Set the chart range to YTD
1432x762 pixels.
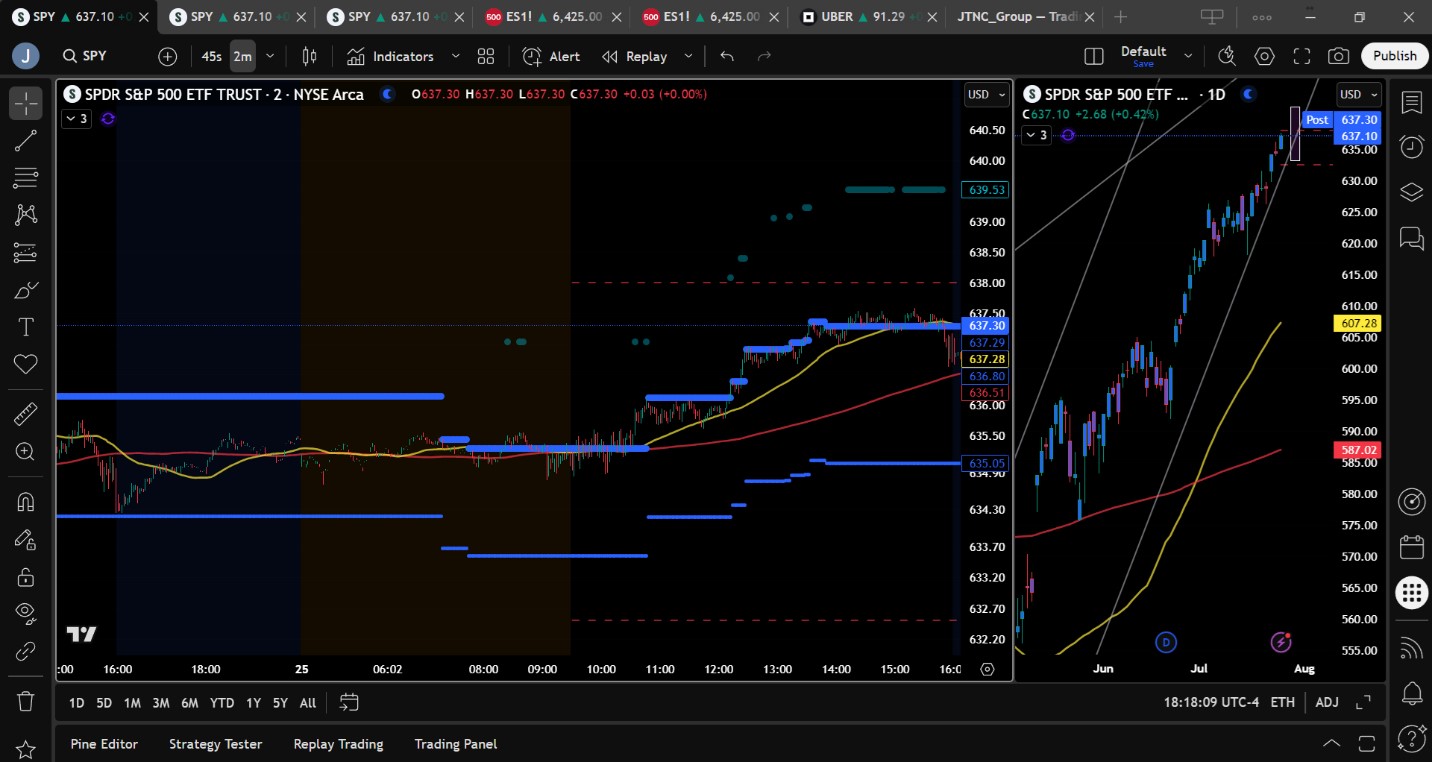pyautogui.click(x=222, y=703)
